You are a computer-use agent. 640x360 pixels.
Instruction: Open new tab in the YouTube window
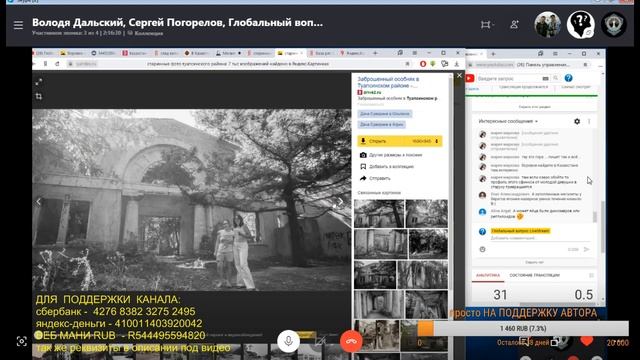(x=493, y=53)
